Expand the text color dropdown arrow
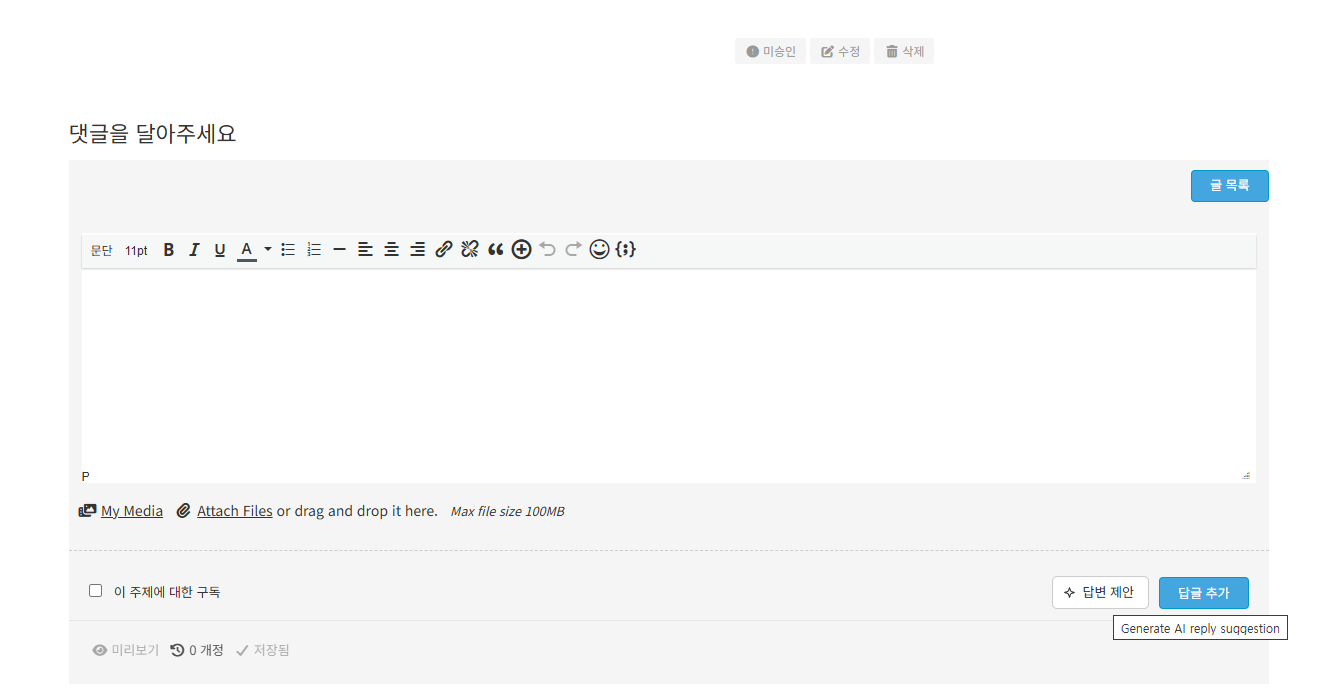1329x694 pixels. click(x=268, y=250)
